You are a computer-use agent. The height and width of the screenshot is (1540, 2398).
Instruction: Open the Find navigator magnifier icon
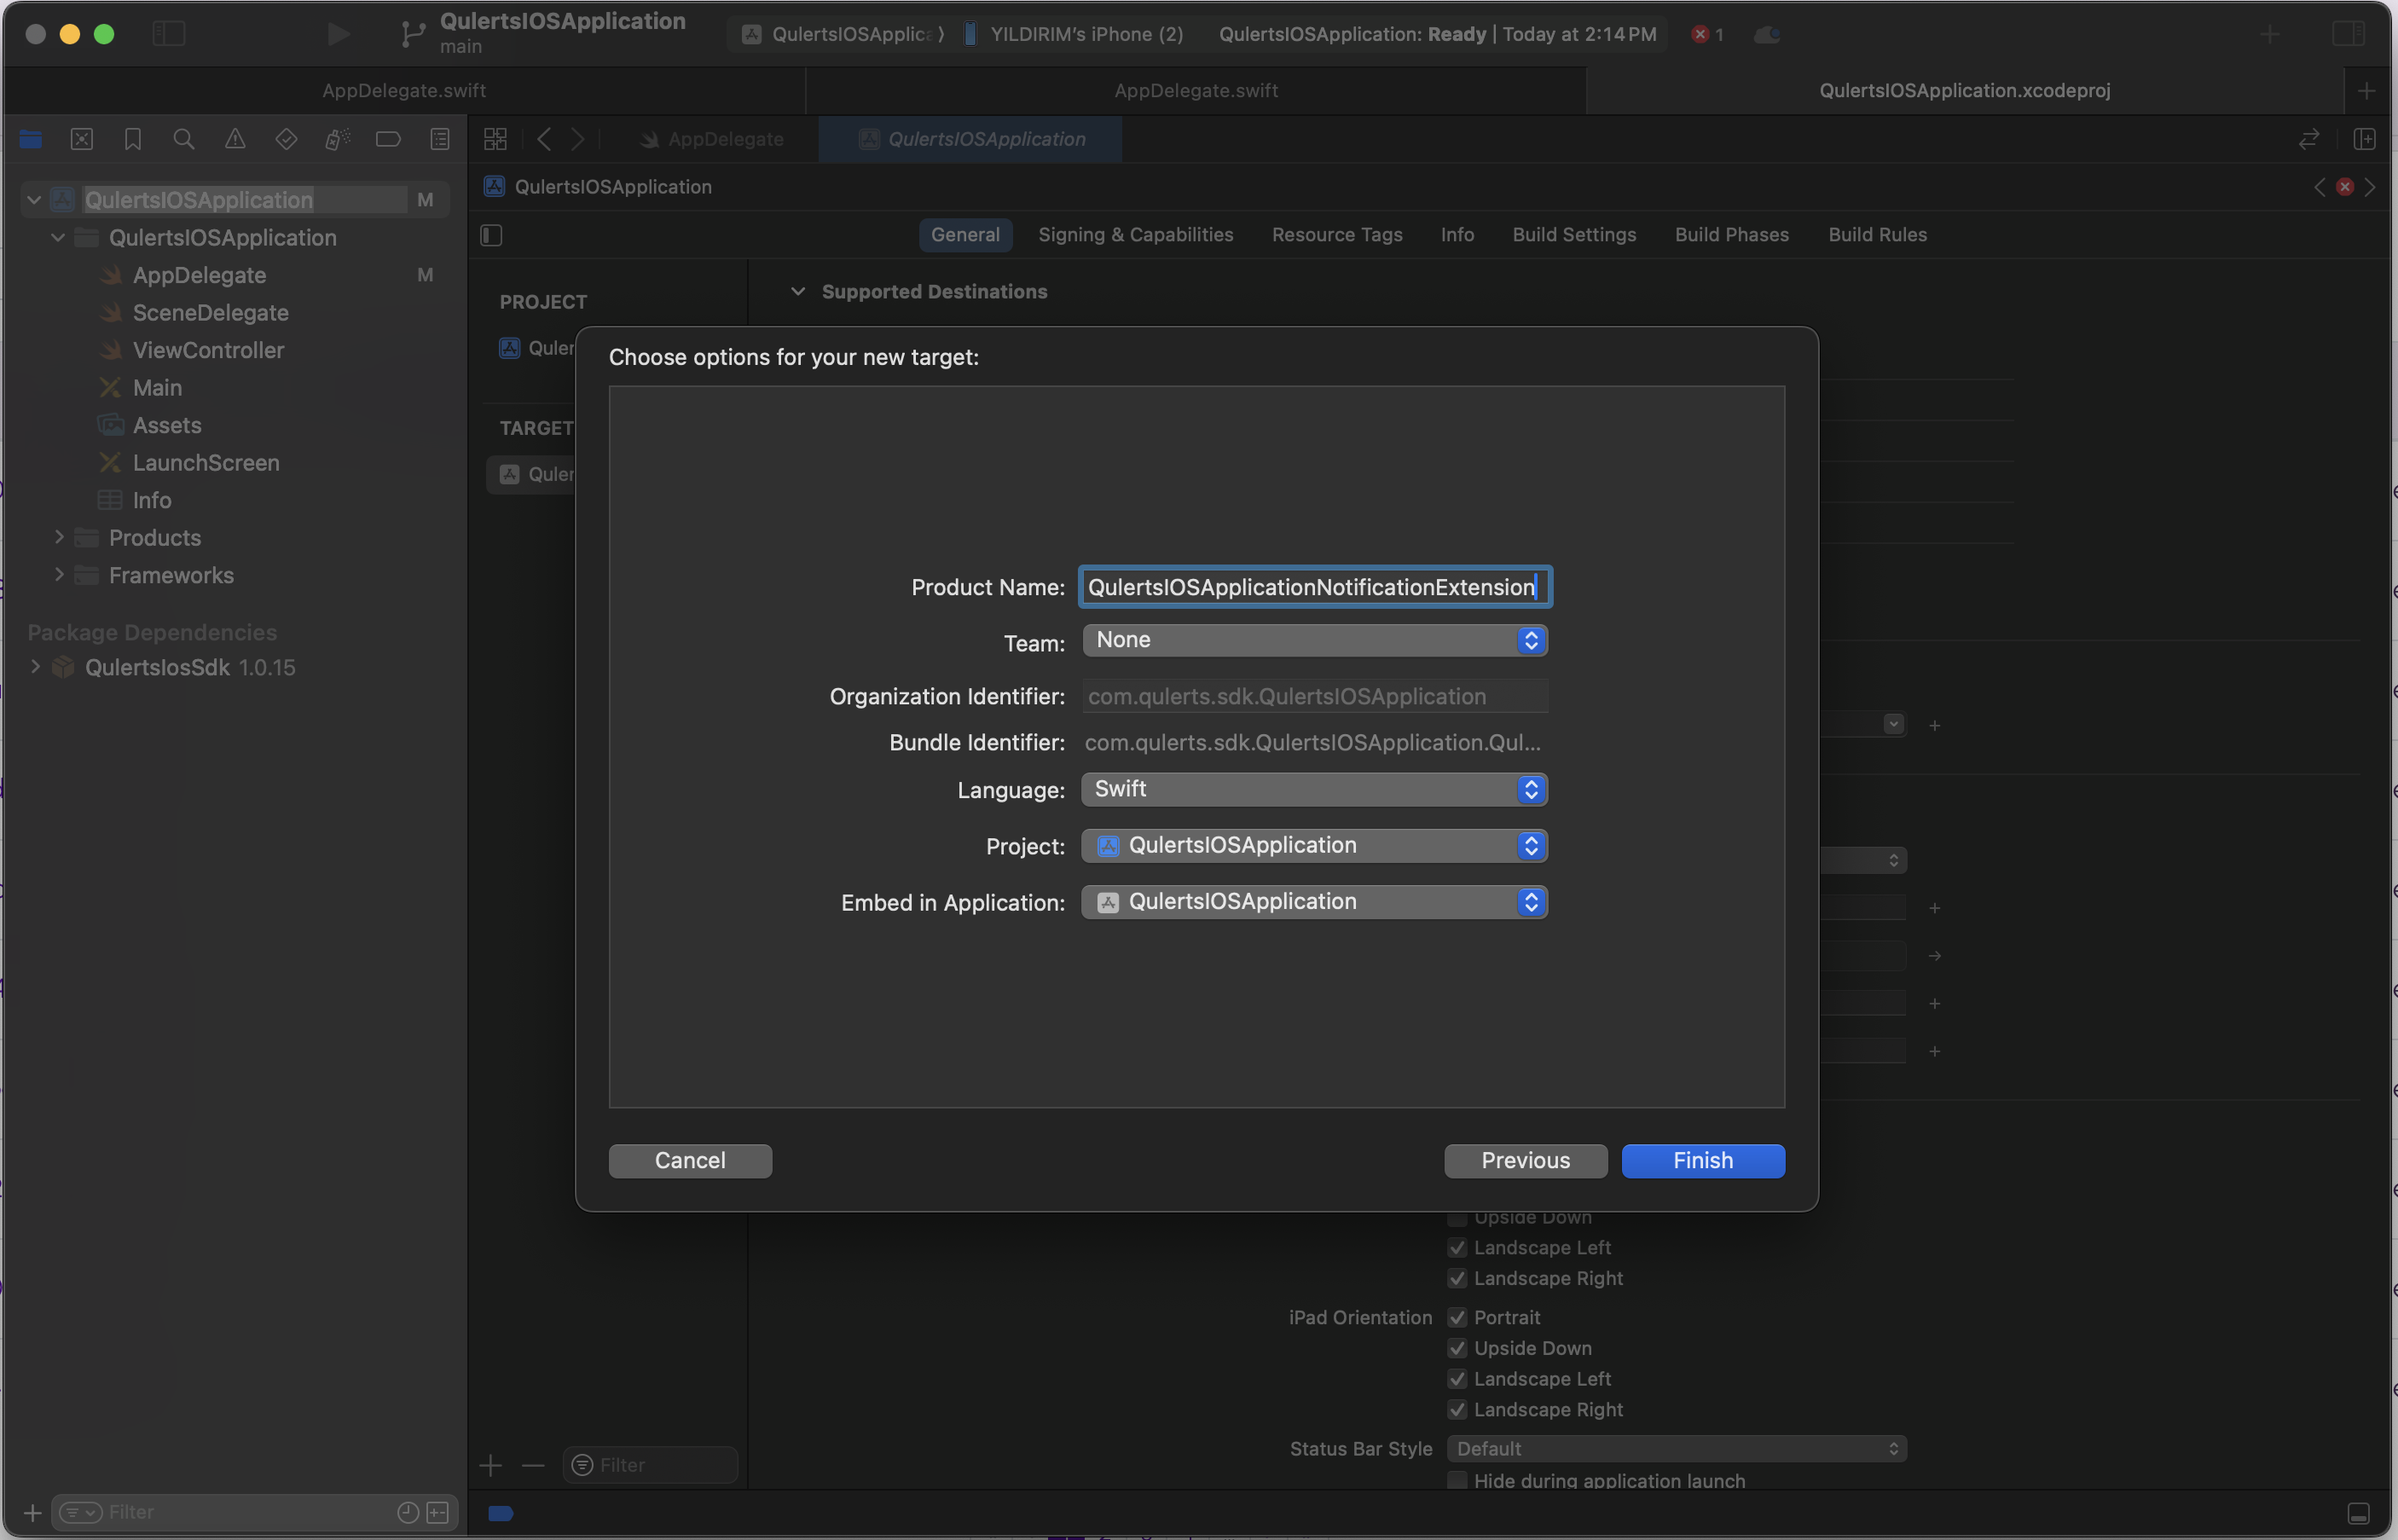[184, 139]
